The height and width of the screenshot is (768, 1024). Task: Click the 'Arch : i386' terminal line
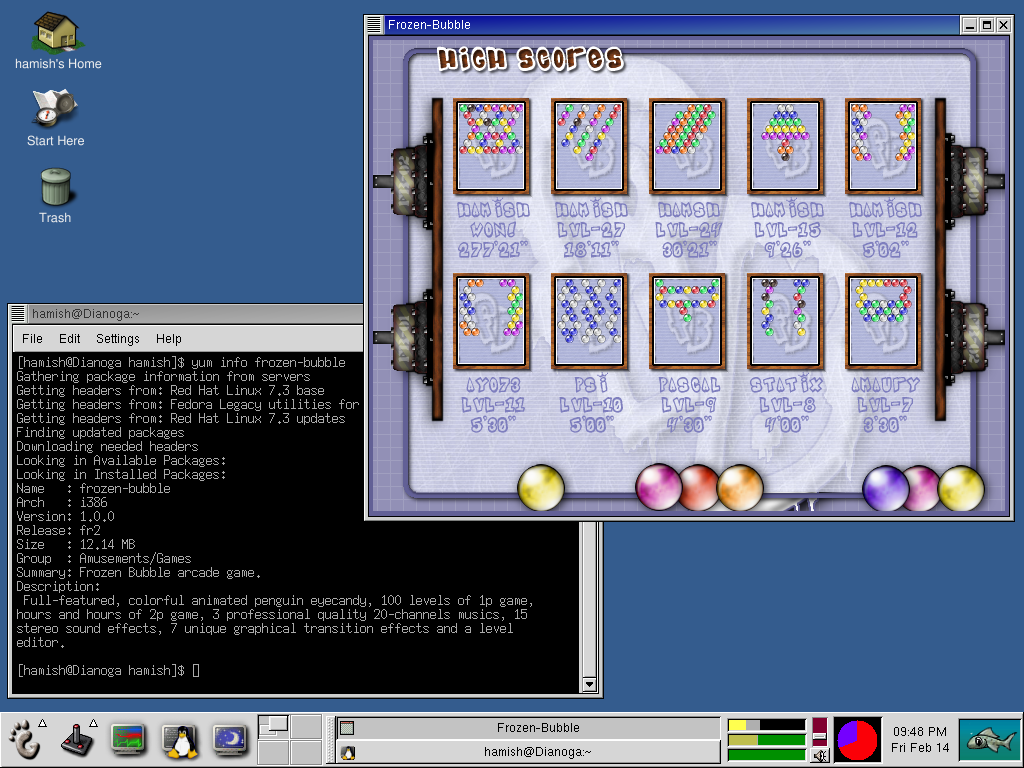click(x=62, y=503)
